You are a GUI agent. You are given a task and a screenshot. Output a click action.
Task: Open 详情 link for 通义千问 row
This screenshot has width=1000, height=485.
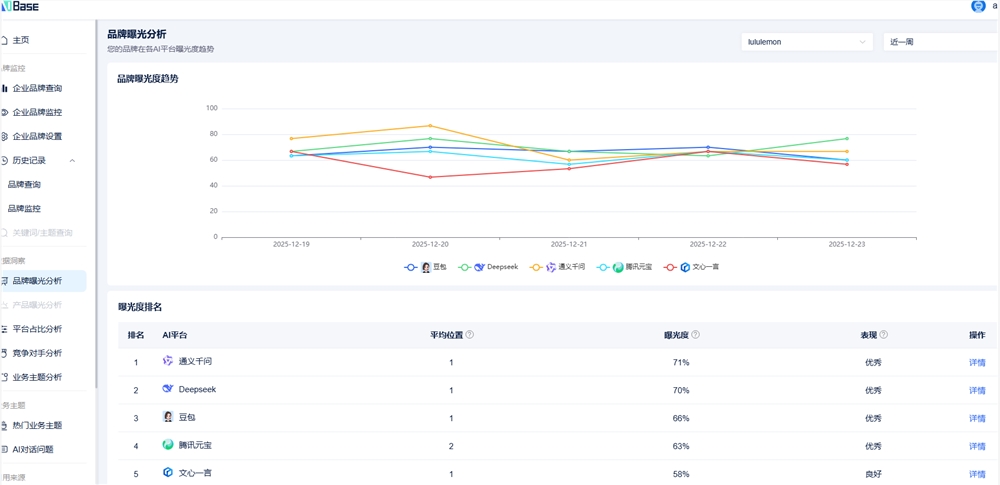(x=977, y=362)
